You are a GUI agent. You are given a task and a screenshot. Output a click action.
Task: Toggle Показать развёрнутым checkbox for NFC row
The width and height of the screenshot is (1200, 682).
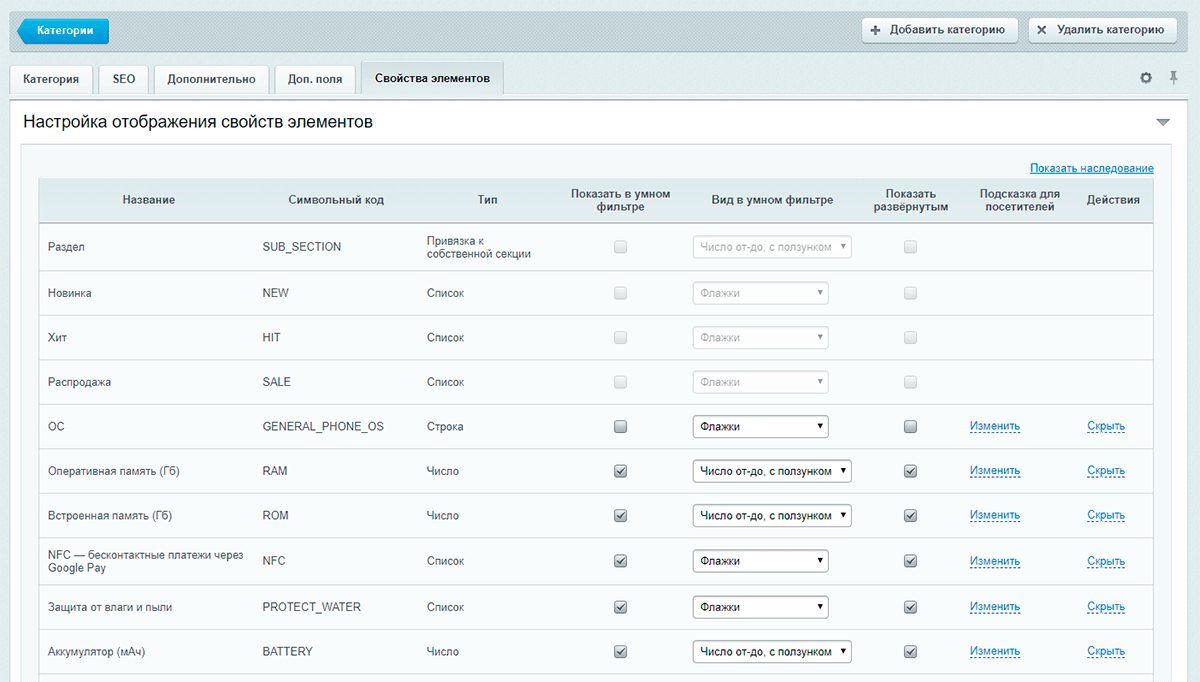pos(910,561)
